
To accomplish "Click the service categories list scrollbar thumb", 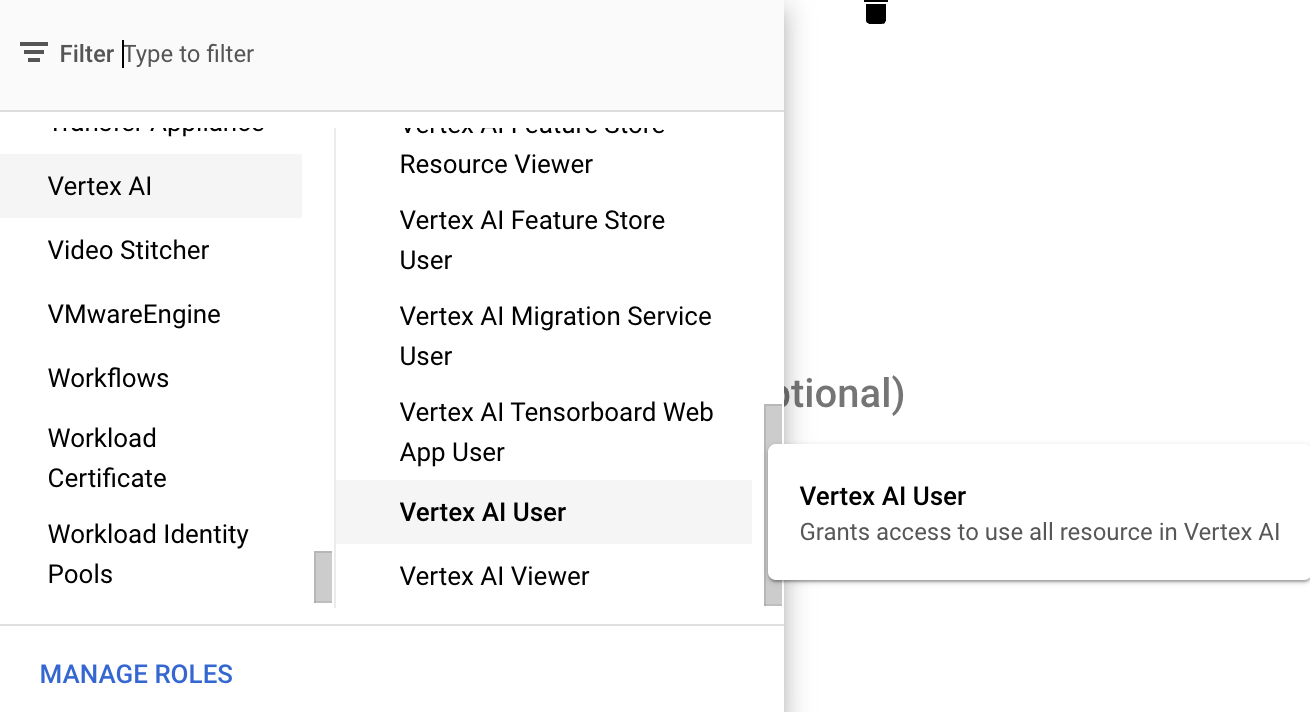I will click(x=323, y=577).
